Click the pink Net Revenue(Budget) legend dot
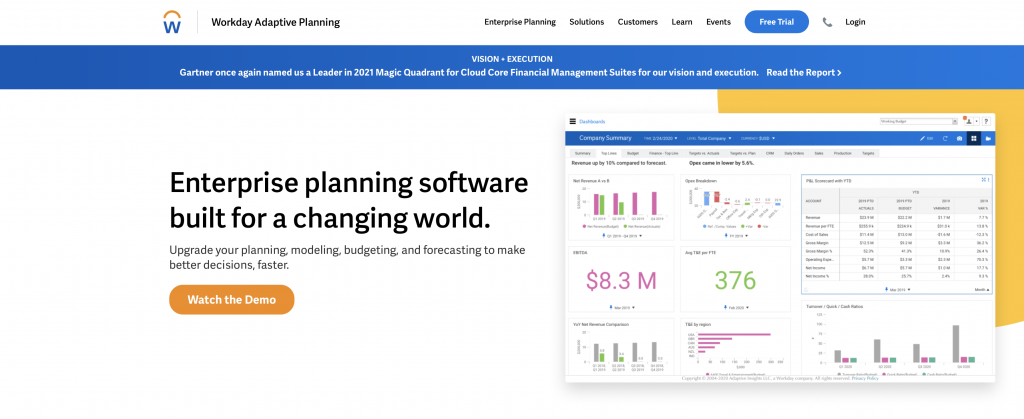The image size is (1024, 419). coord(584,226)
